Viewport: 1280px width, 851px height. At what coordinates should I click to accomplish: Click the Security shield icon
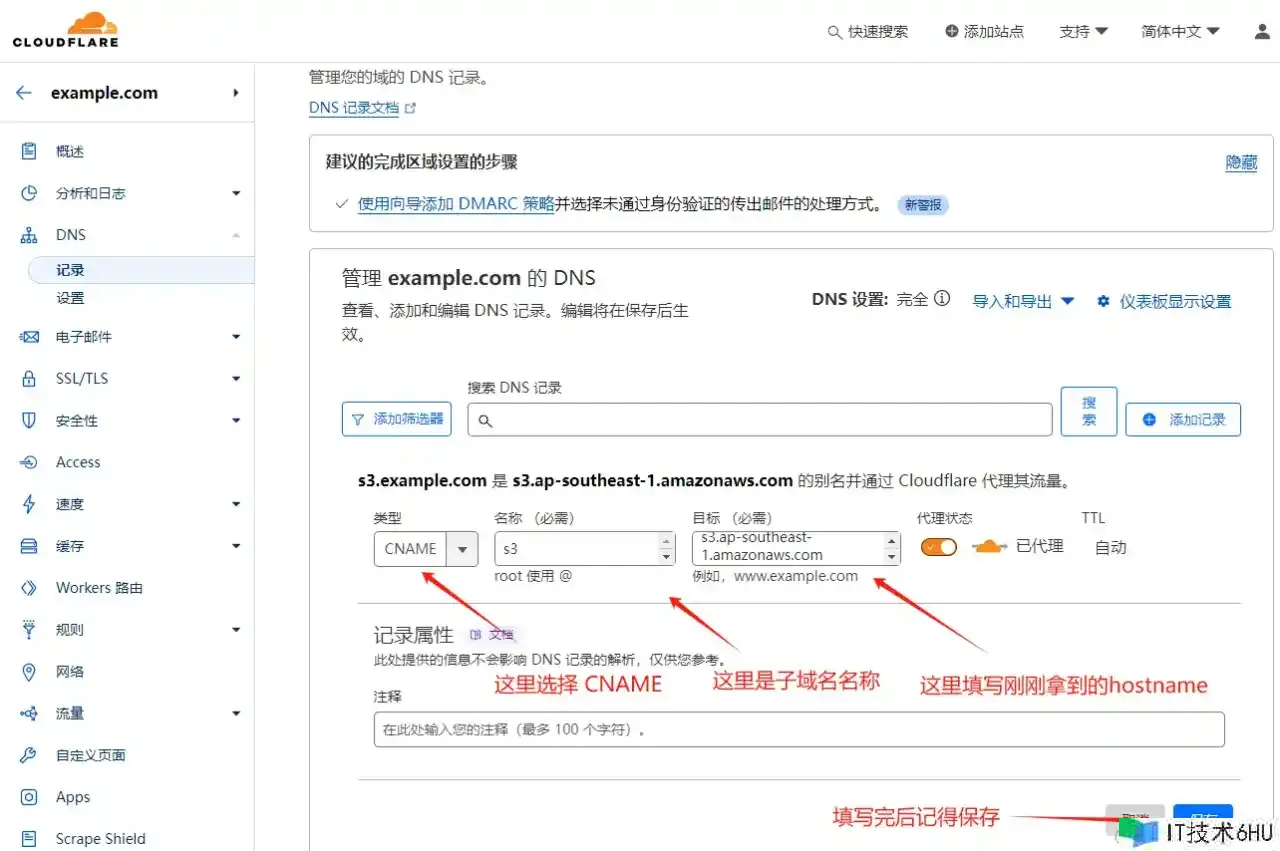coord(29,420)
